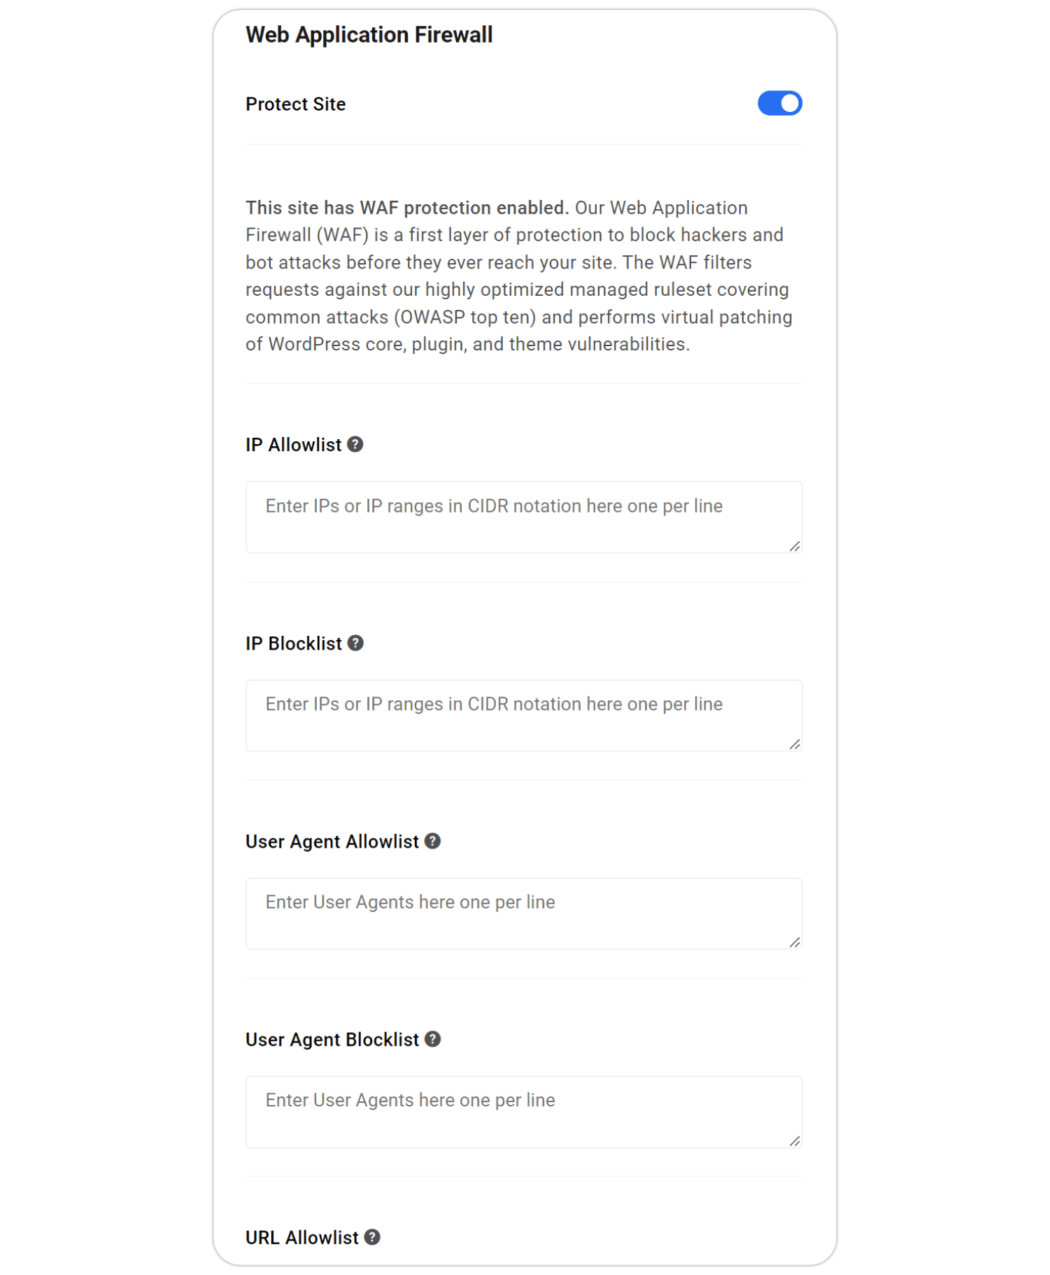The width and height of the screenshot is (1050, 1275).
Task: Click inside the IP Blocklist field
Action: coord(524,715)
